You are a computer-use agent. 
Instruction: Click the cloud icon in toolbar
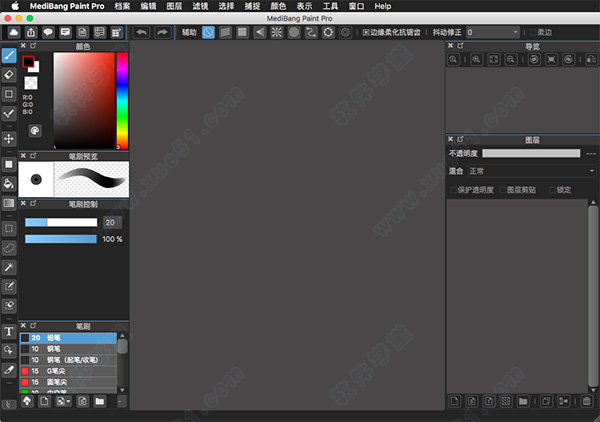tap(14, 33)
